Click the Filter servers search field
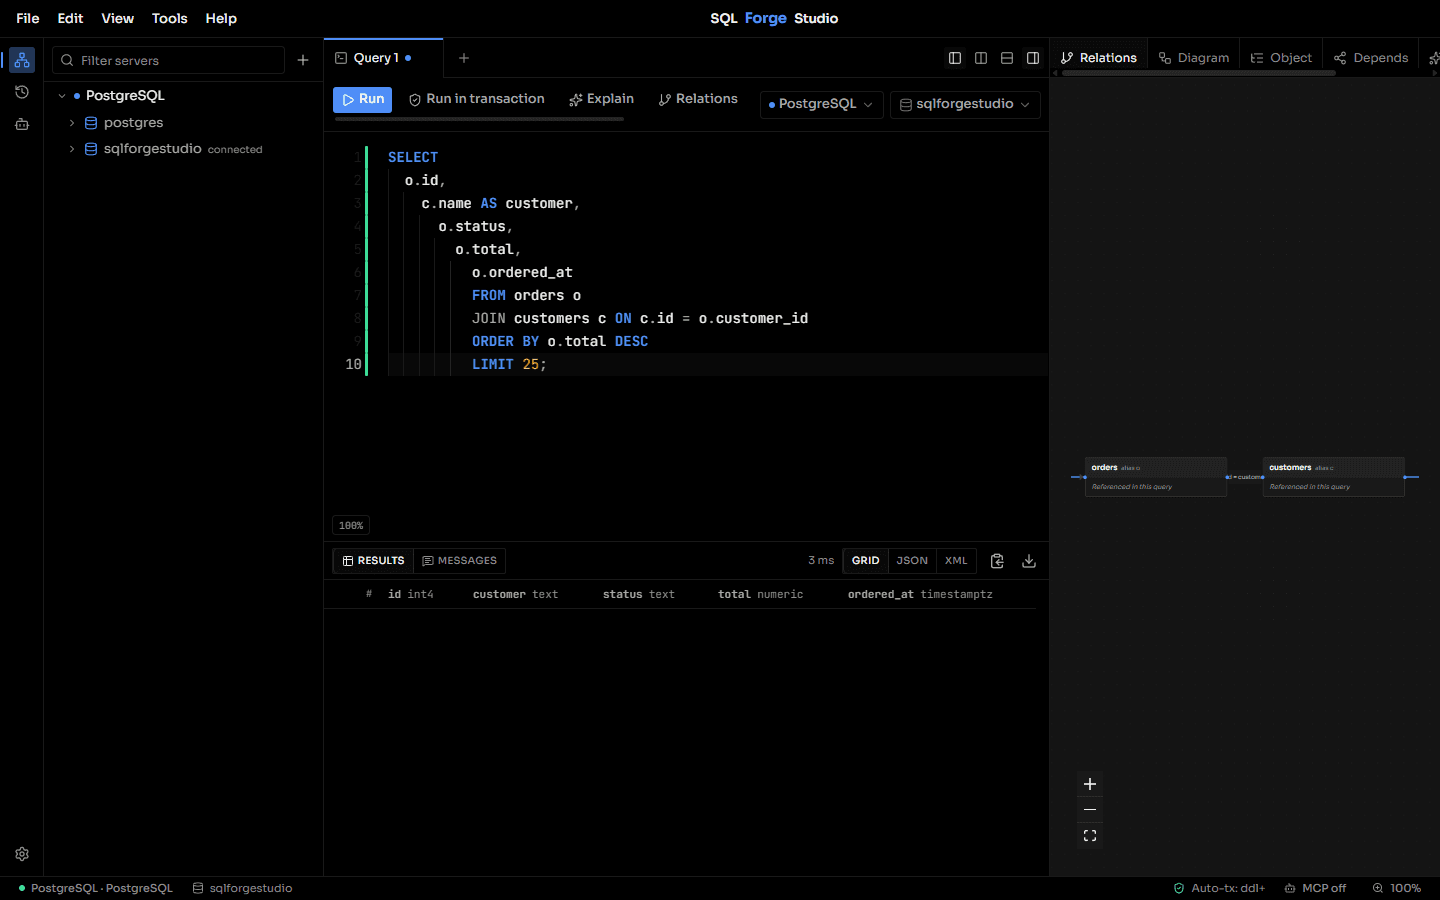1440x900 pixels. tap(168, 60)
